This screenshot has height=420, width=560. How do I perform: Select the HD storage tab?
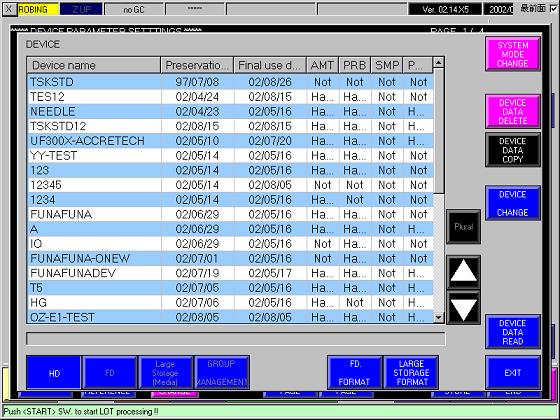(54, 372)
